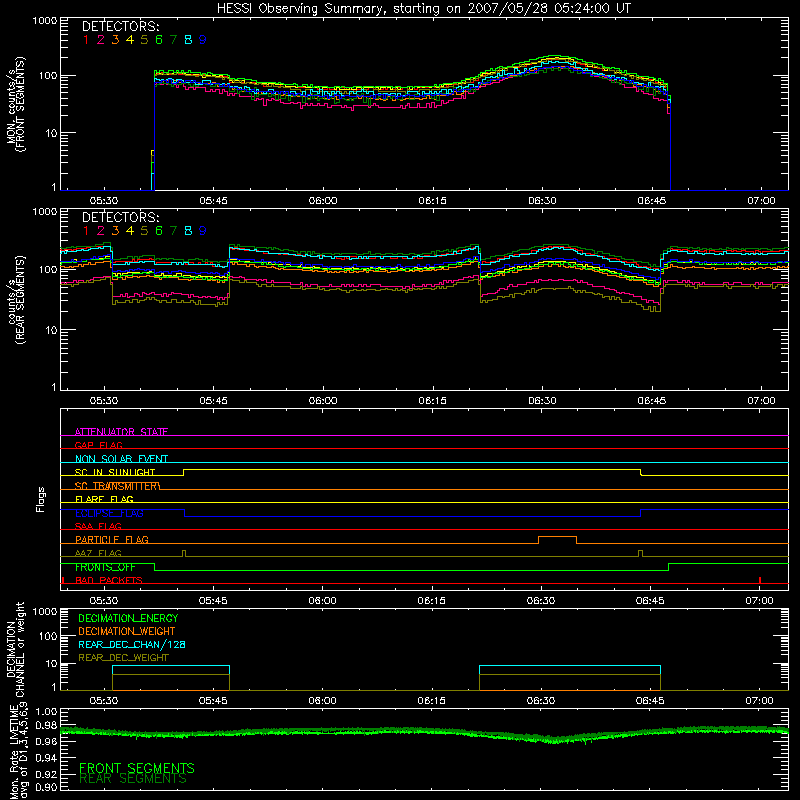Select olive detector 5 in front-segments legend

(x=144, y=40)
